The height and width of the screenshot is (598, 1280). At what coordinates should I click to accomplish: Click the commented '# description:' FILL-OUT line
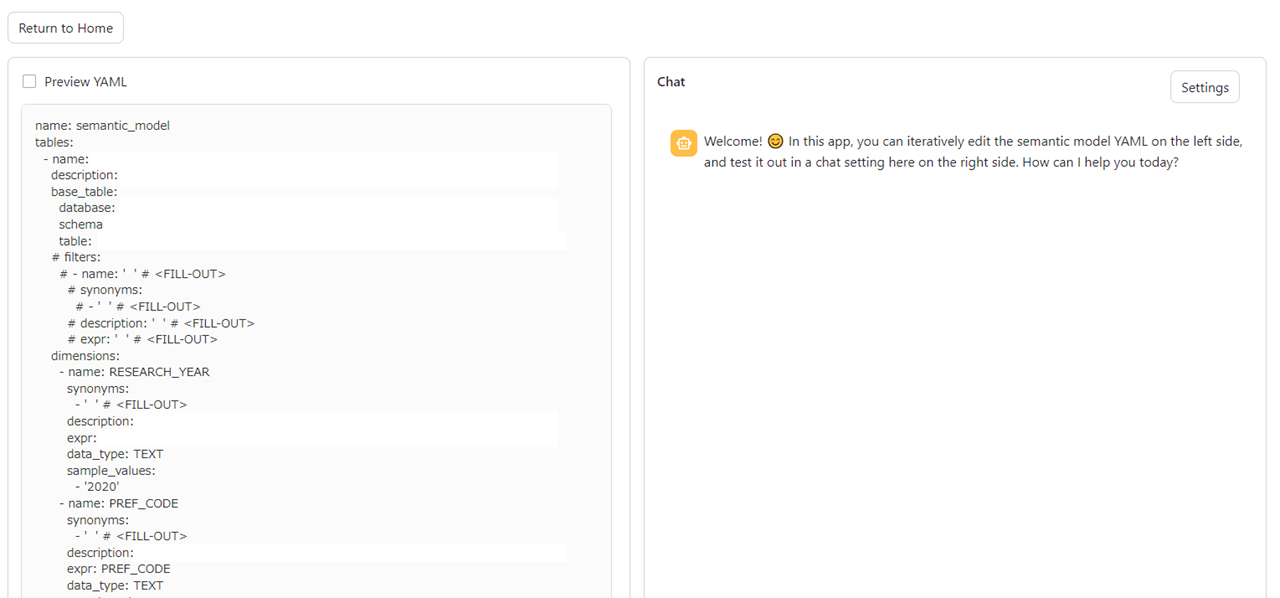[x=161, y=323]
